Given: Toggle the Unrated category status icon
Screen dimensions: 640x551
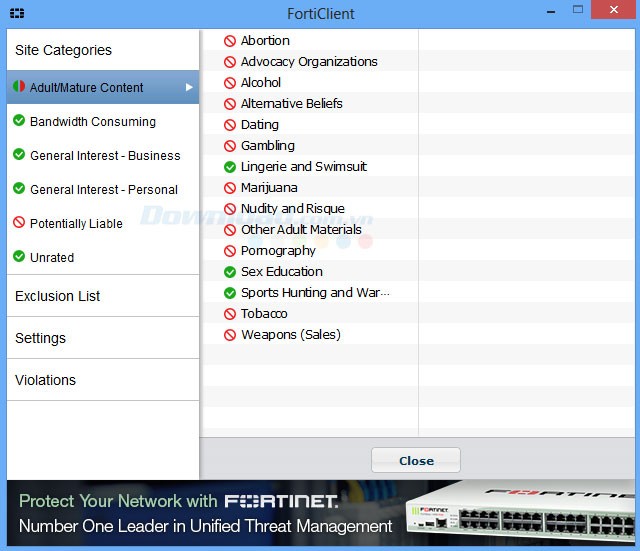Looking at the screenshot, I should coord(18,257).
